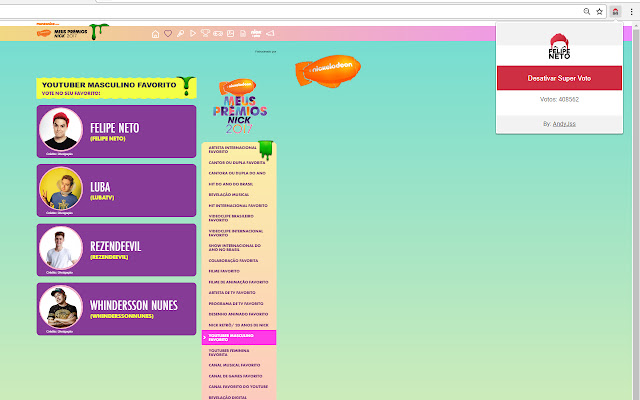Choose Desenho Animado Favorito category
Viewport: 640px width, 400px height.
pyautogui.click(x=238, y=314)
